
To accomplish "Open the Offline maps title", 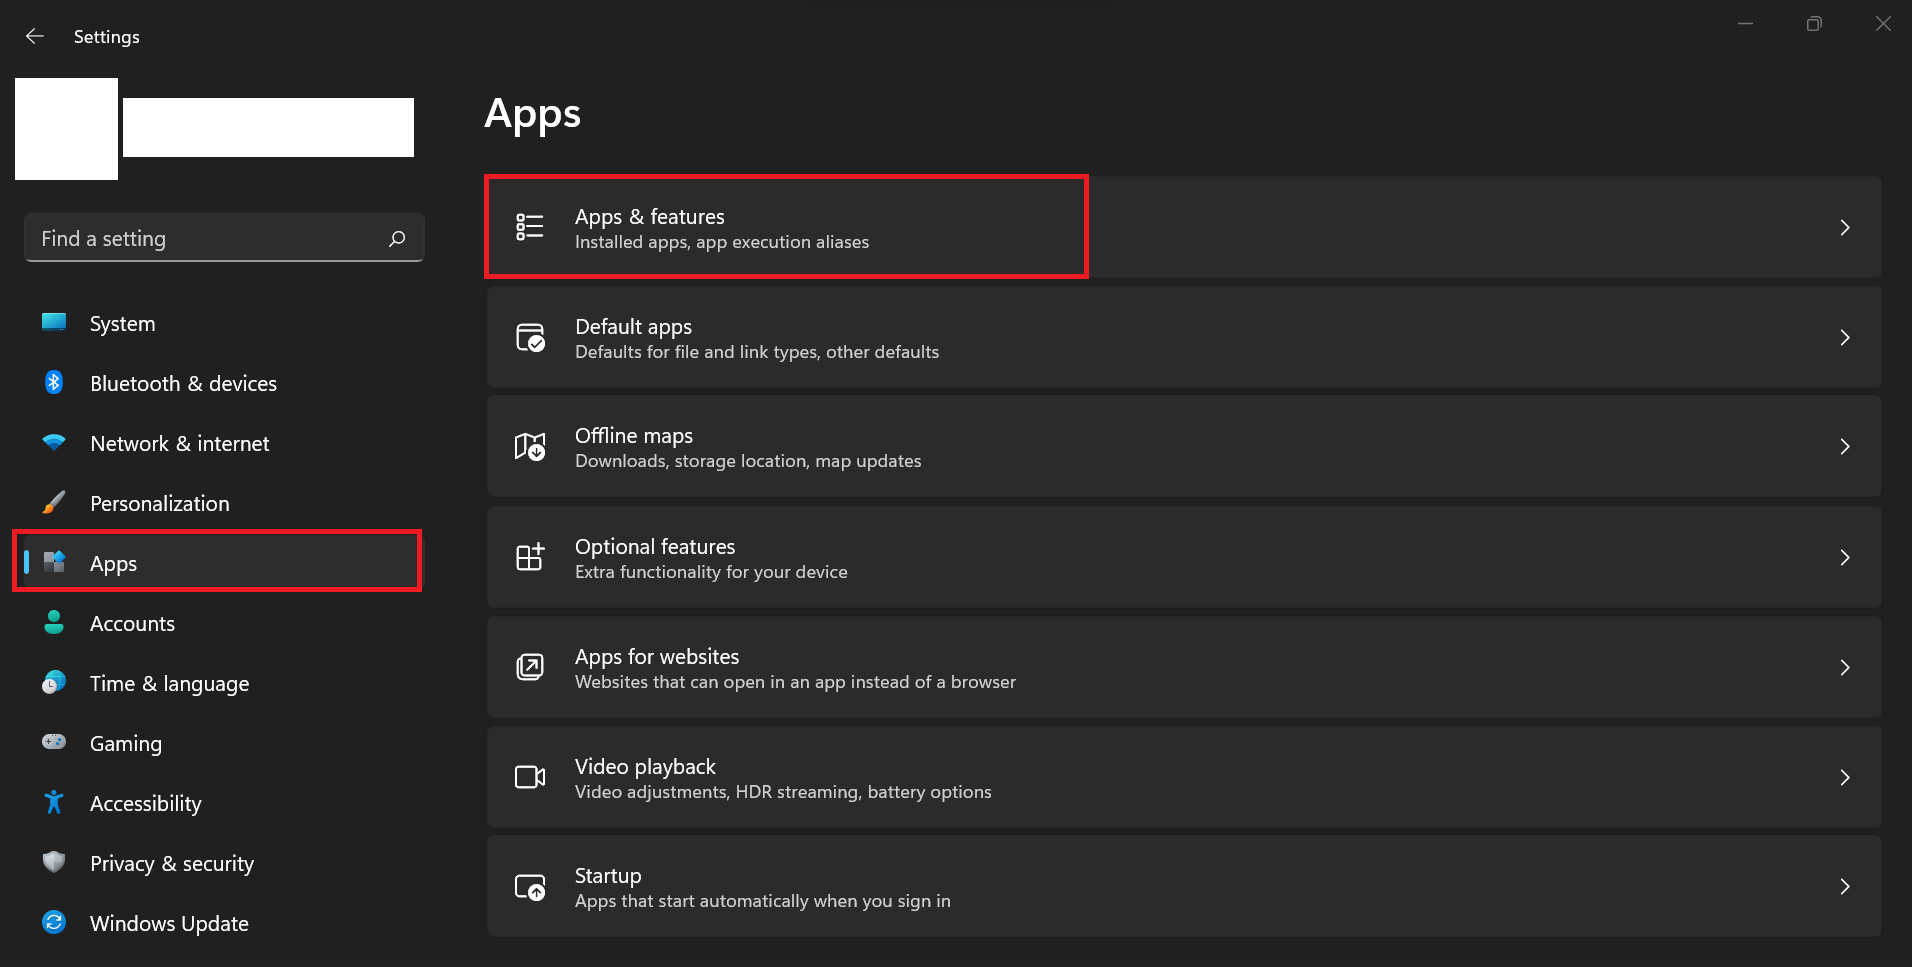I will [x=634, y=436].
